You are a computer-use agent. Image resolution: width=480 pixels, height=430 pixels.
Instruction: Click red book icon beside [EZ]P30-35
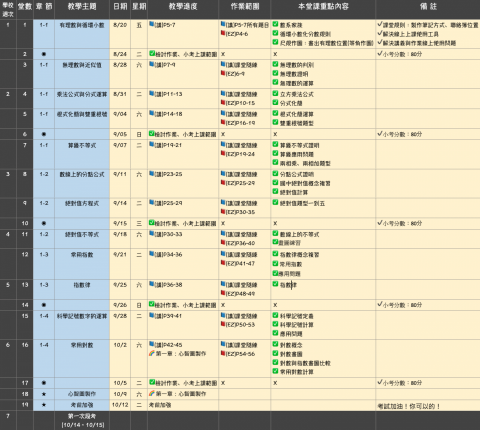[223, 211]
